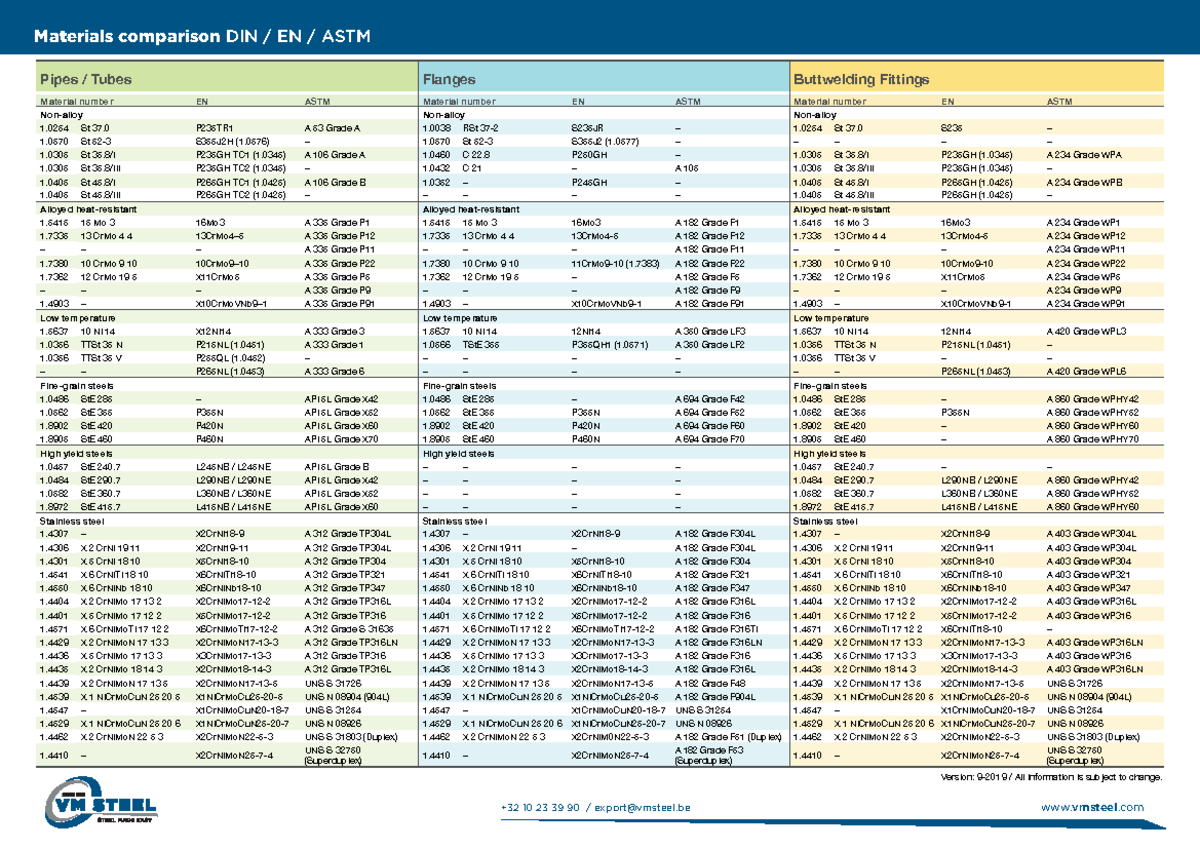
Task: Click the 'Low temperature' heading under Buttwelding Fittings
Action: (x=831, y=316)
